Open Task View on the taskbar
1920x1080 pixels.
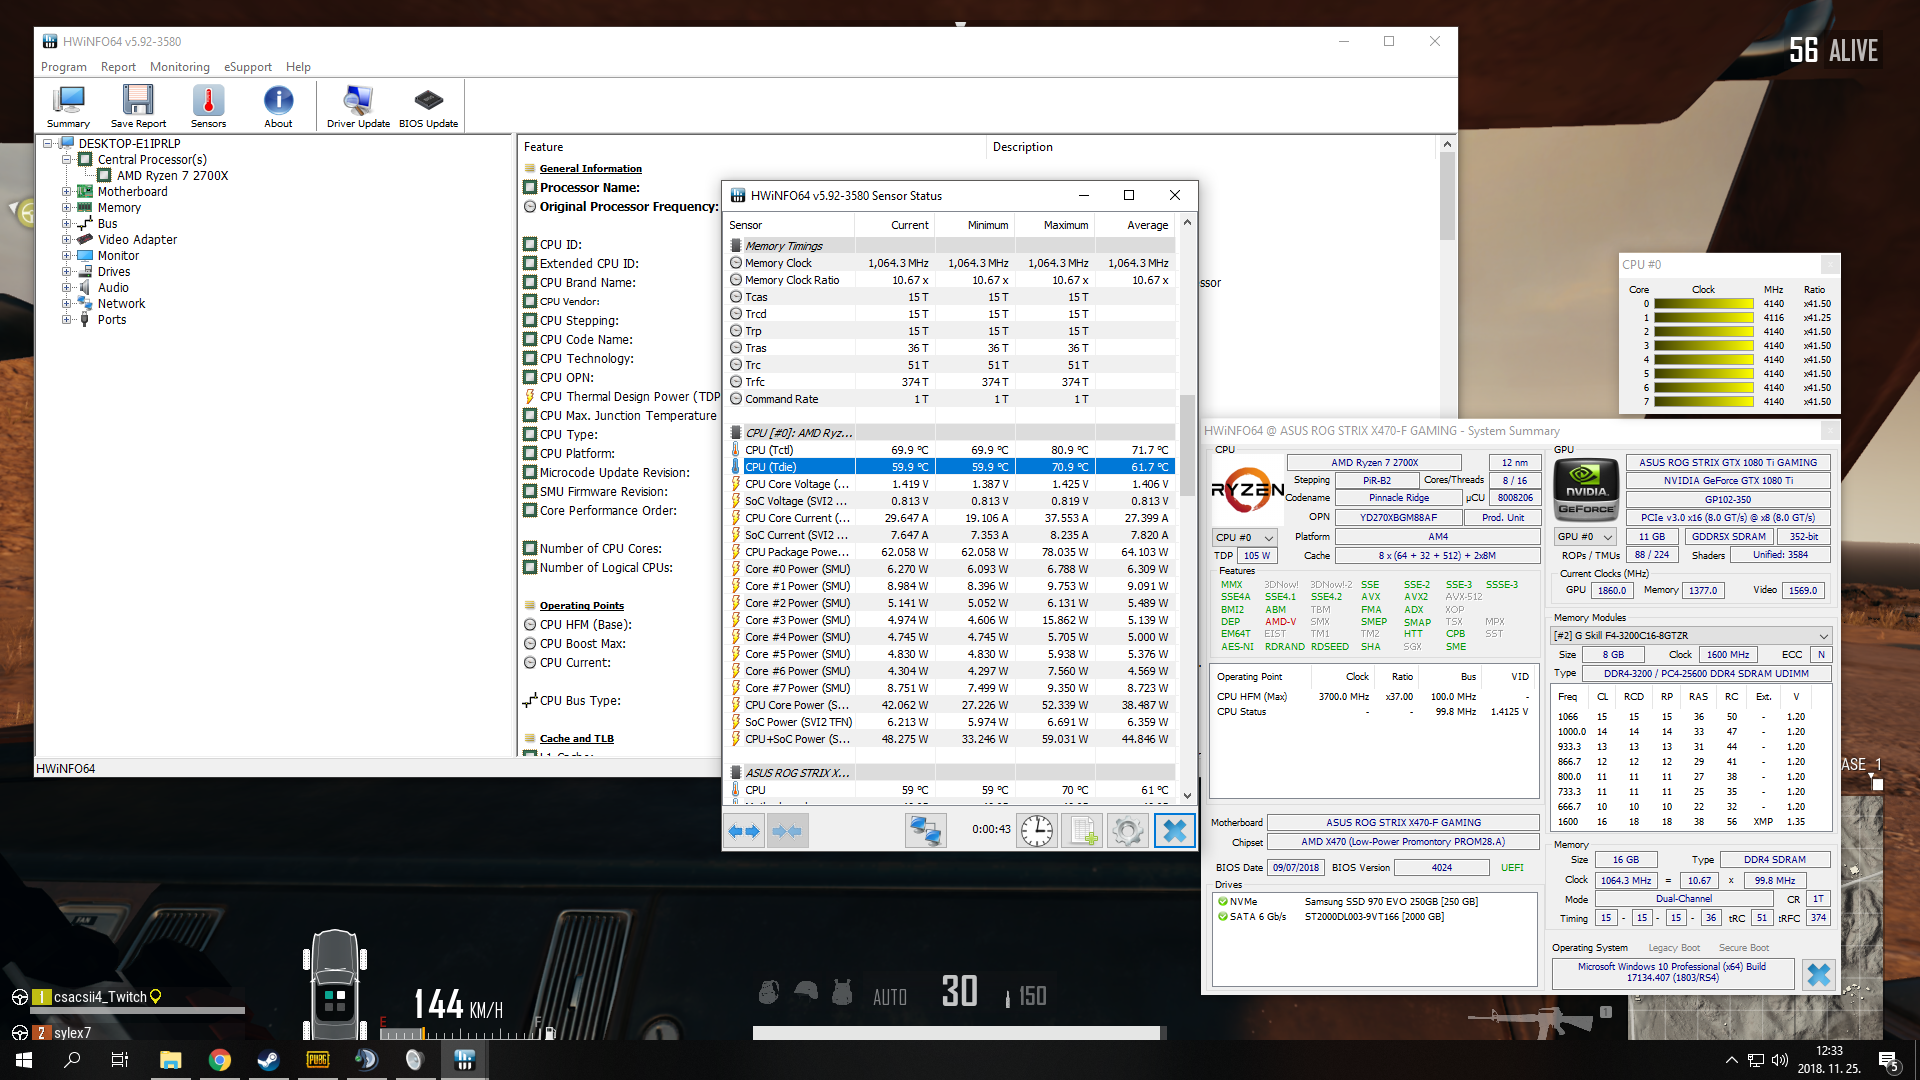click(120, 1060)
